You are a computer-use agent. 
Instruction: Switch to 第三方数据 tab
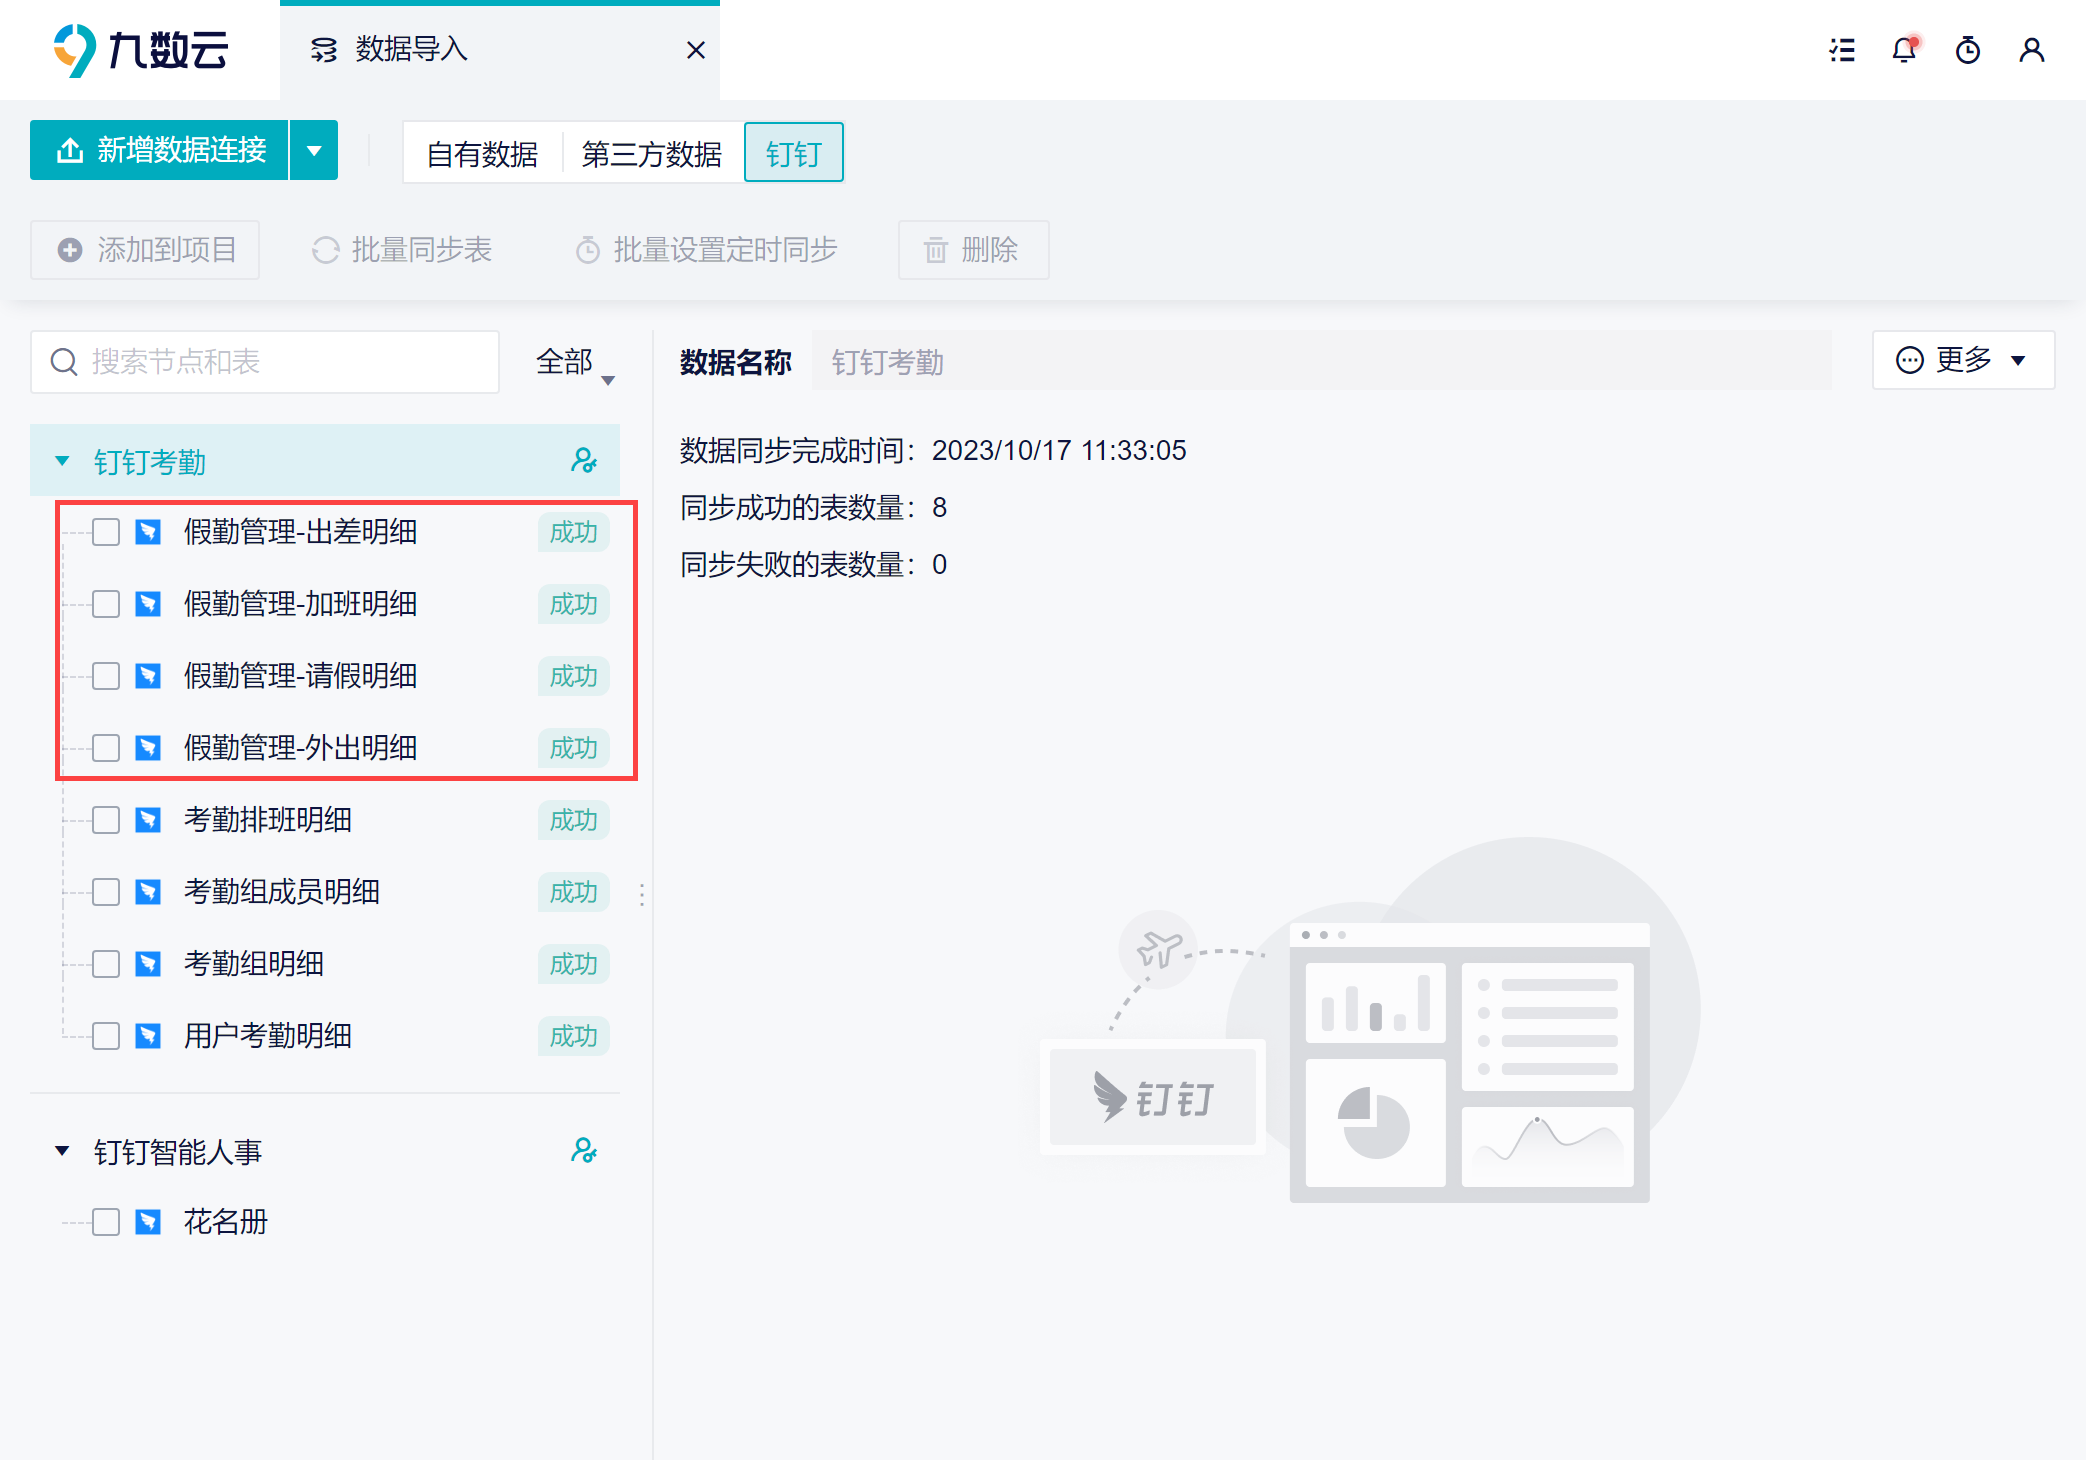point(652,154)
